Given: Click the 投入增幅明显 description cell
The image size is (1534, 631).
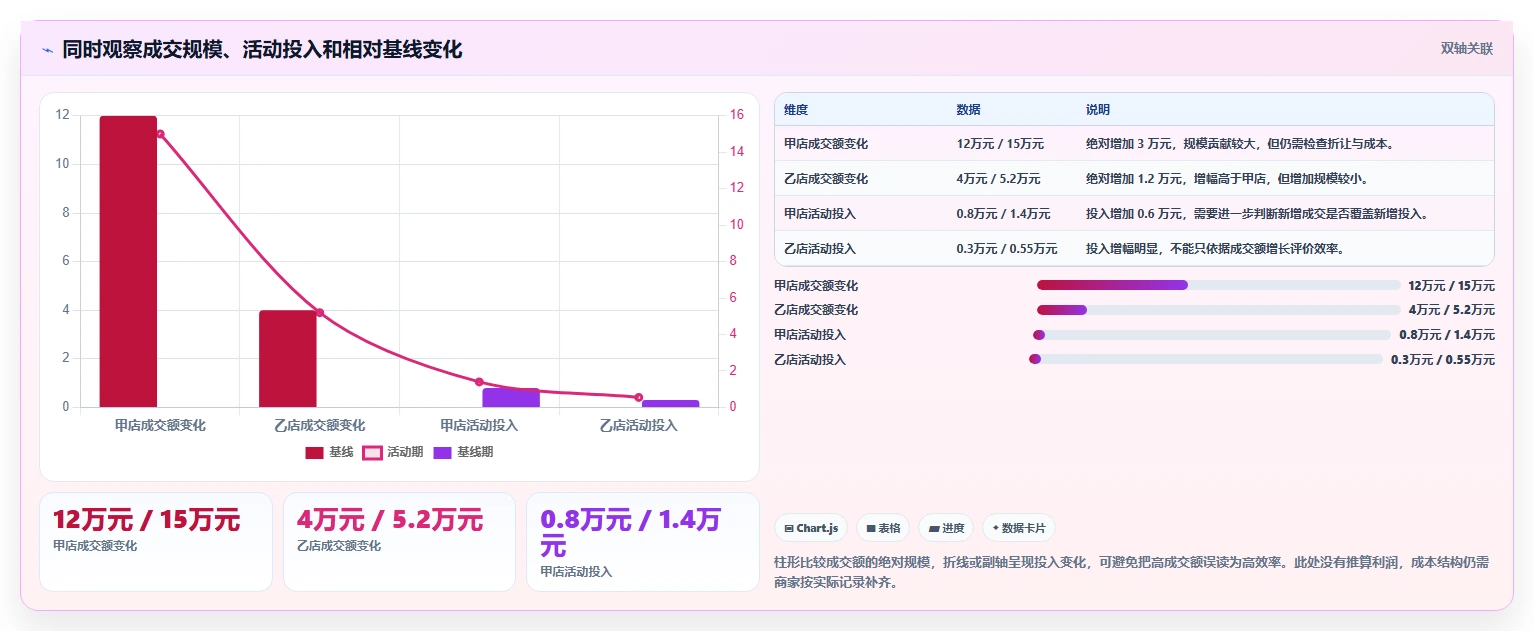Looking at the screenshot, I should 1215,249.
